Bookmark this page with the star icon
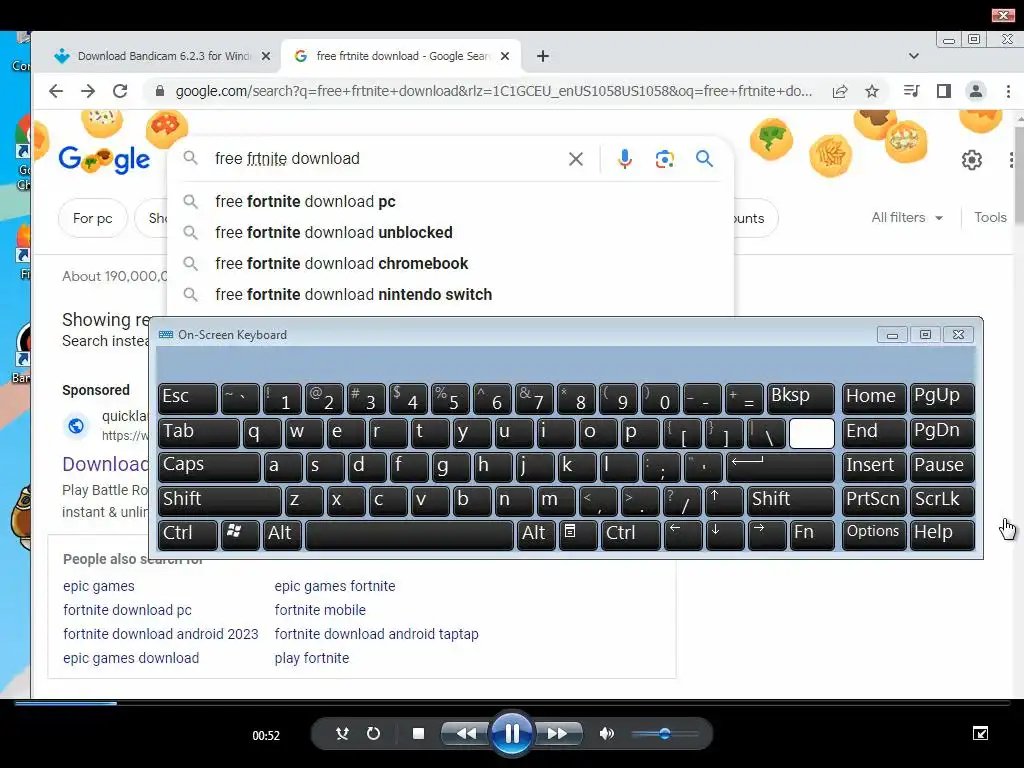The image size is (1024, 768). coord(872,91)
